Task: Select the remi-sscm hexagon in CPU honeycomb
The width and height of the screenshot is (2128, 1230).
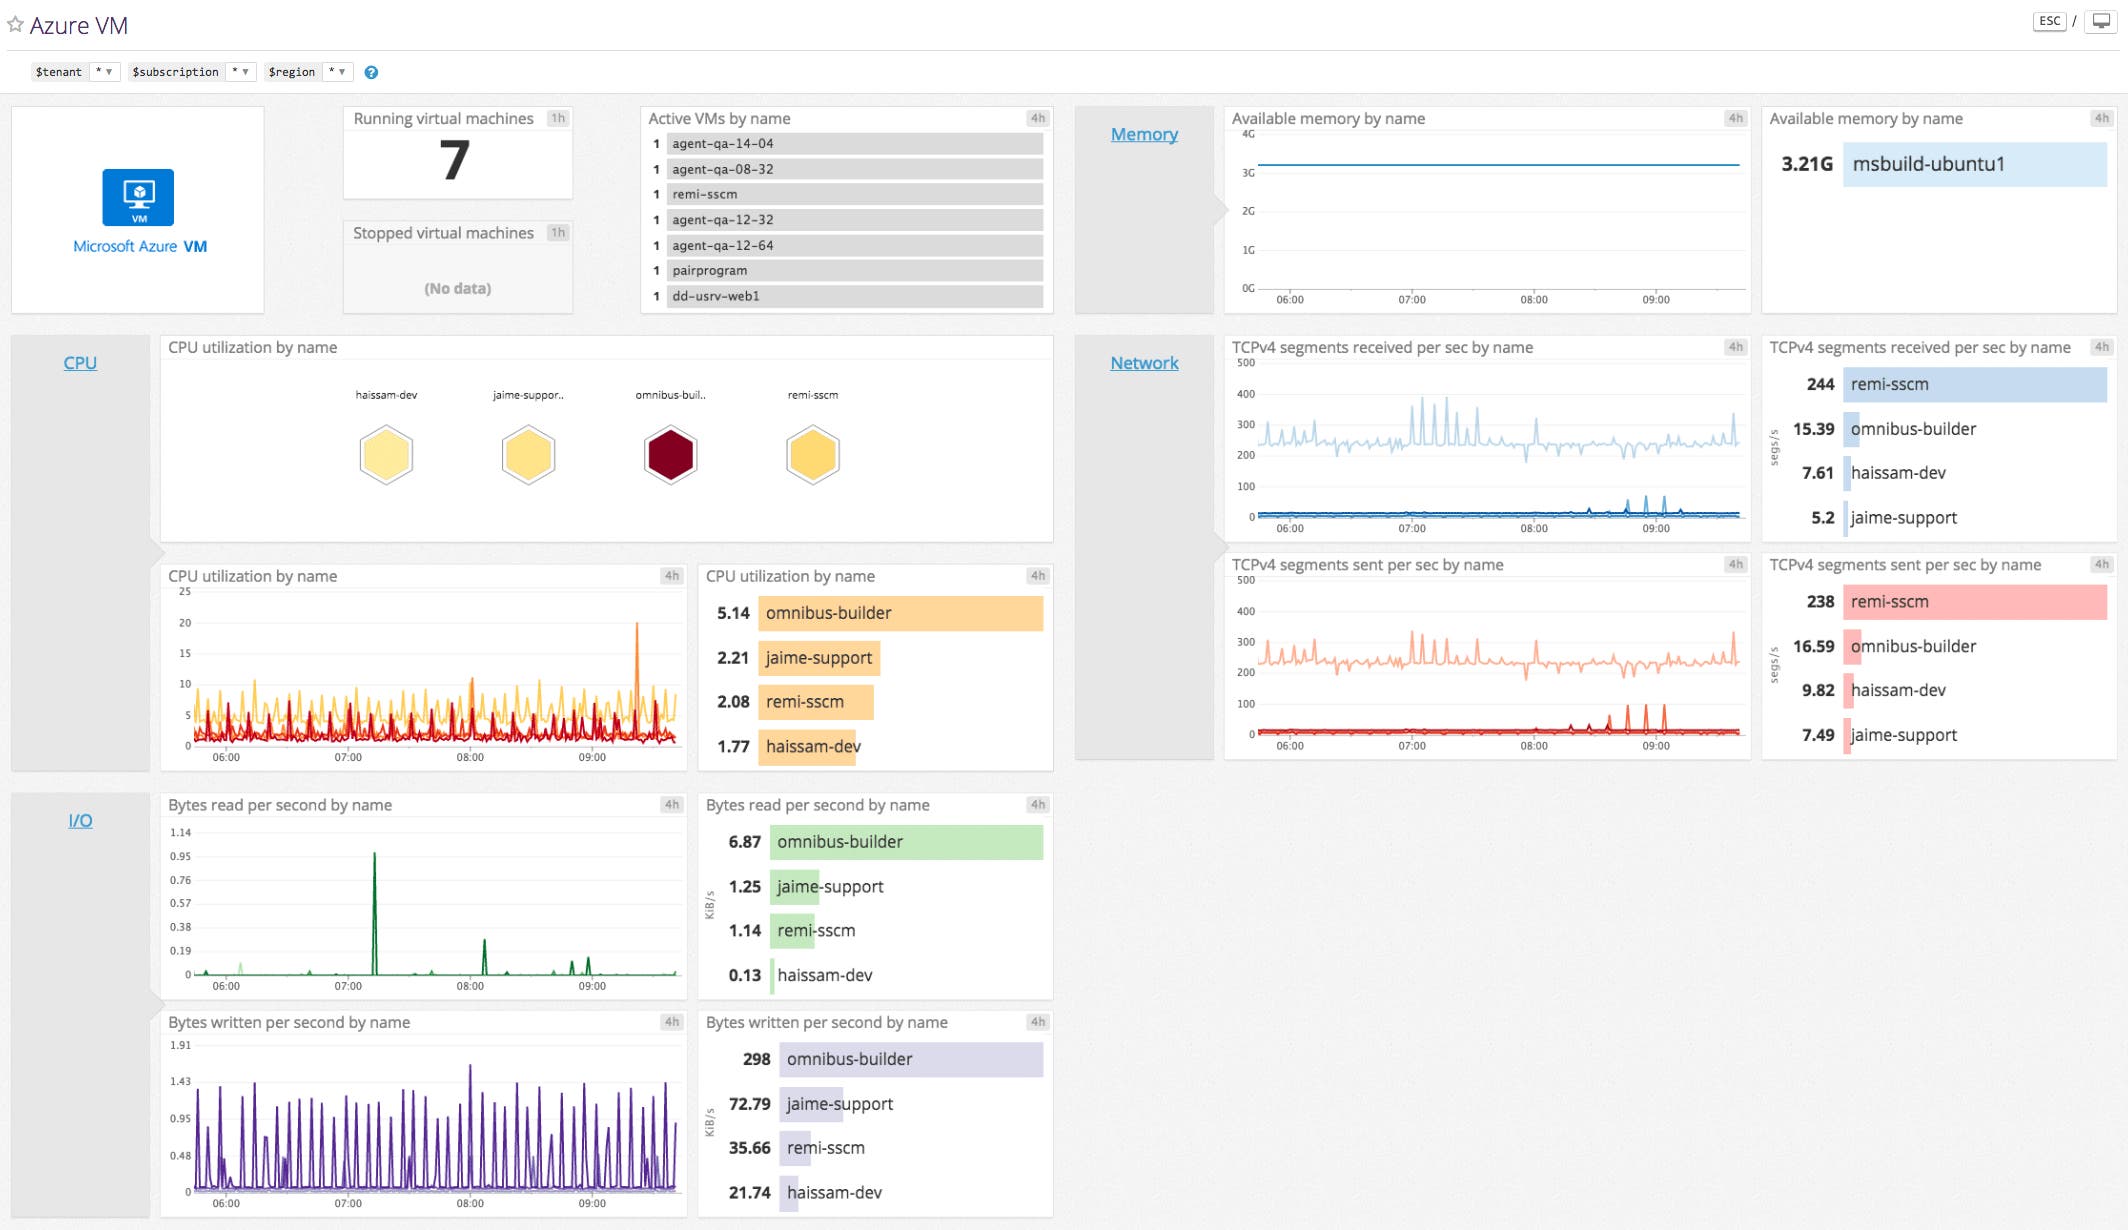Action: (812, 454)
